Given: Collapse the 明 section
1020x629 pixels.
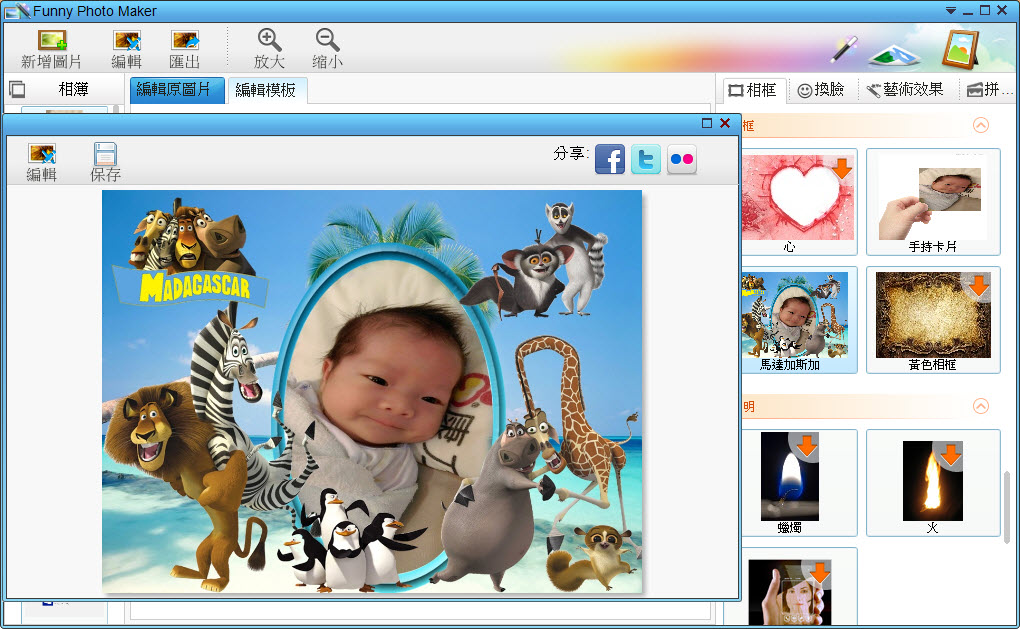Looking at the screenshot, I should pos(980,406).
